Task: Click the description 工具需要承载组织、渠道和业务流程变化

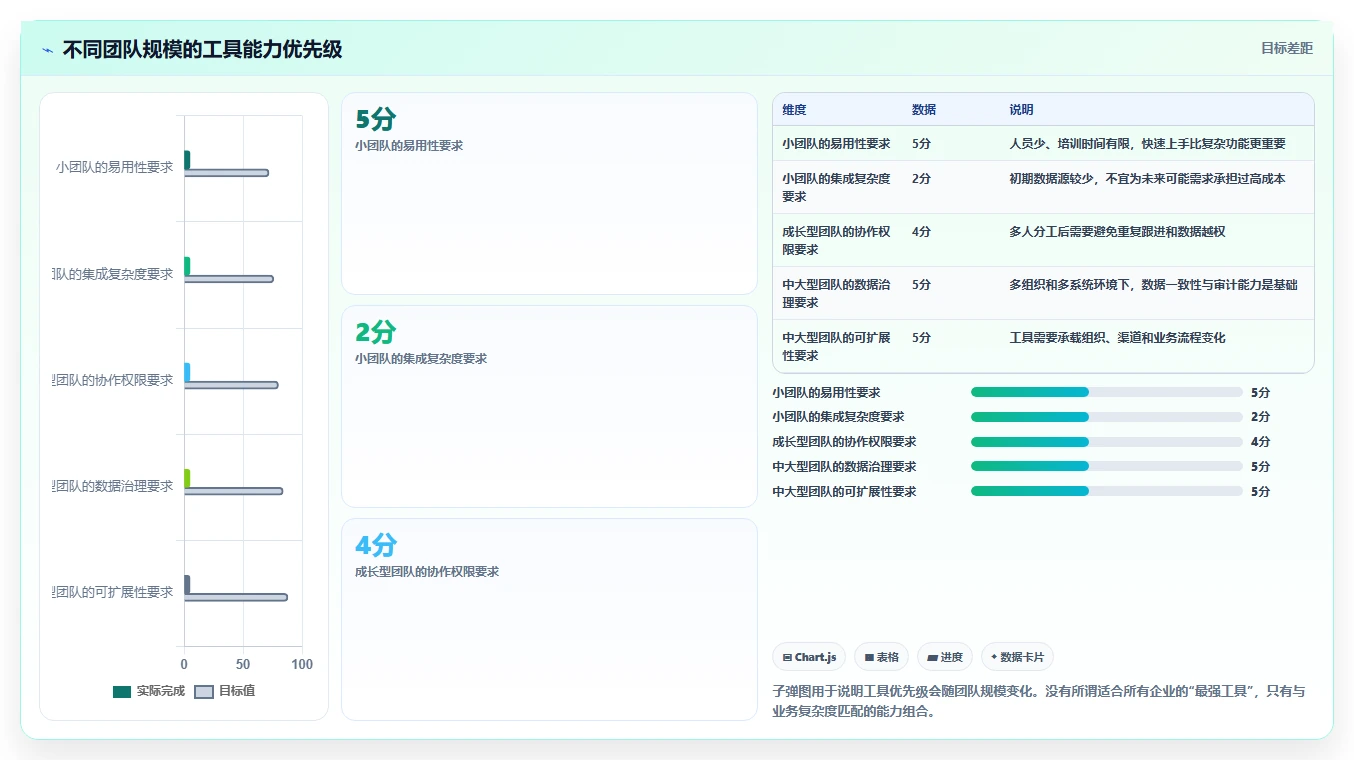Action: point(1117,338)
